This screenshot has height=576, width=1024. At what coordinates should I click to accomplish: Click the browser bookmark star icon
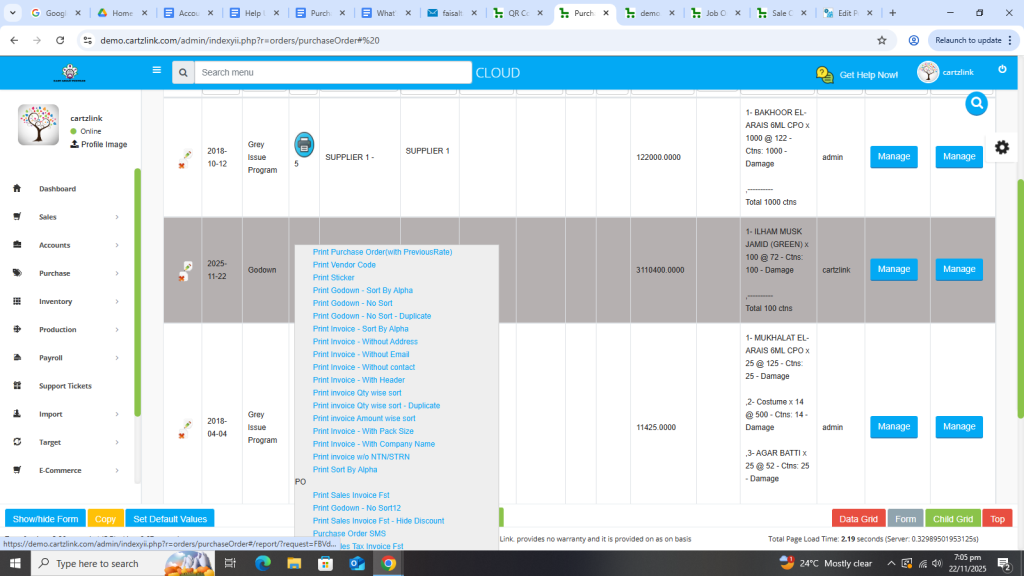point(881,40)
